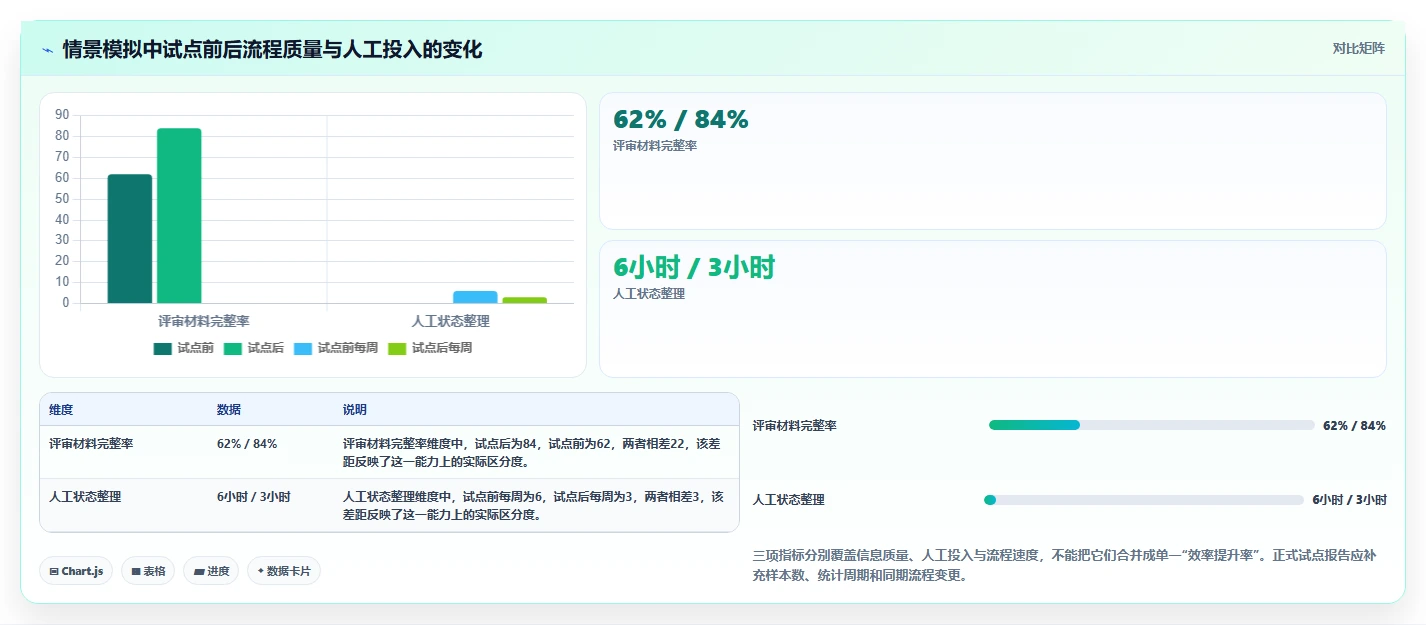1426x625 pixels.
Task: Click the 62% / 84% data card value
Action: coord(681,120)
